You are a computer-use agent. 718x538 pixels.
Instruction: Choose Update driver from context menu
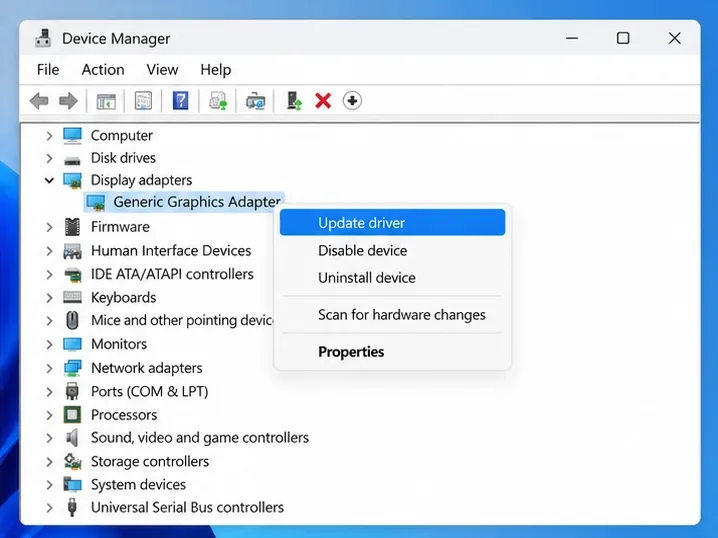(x=392, y=223)
